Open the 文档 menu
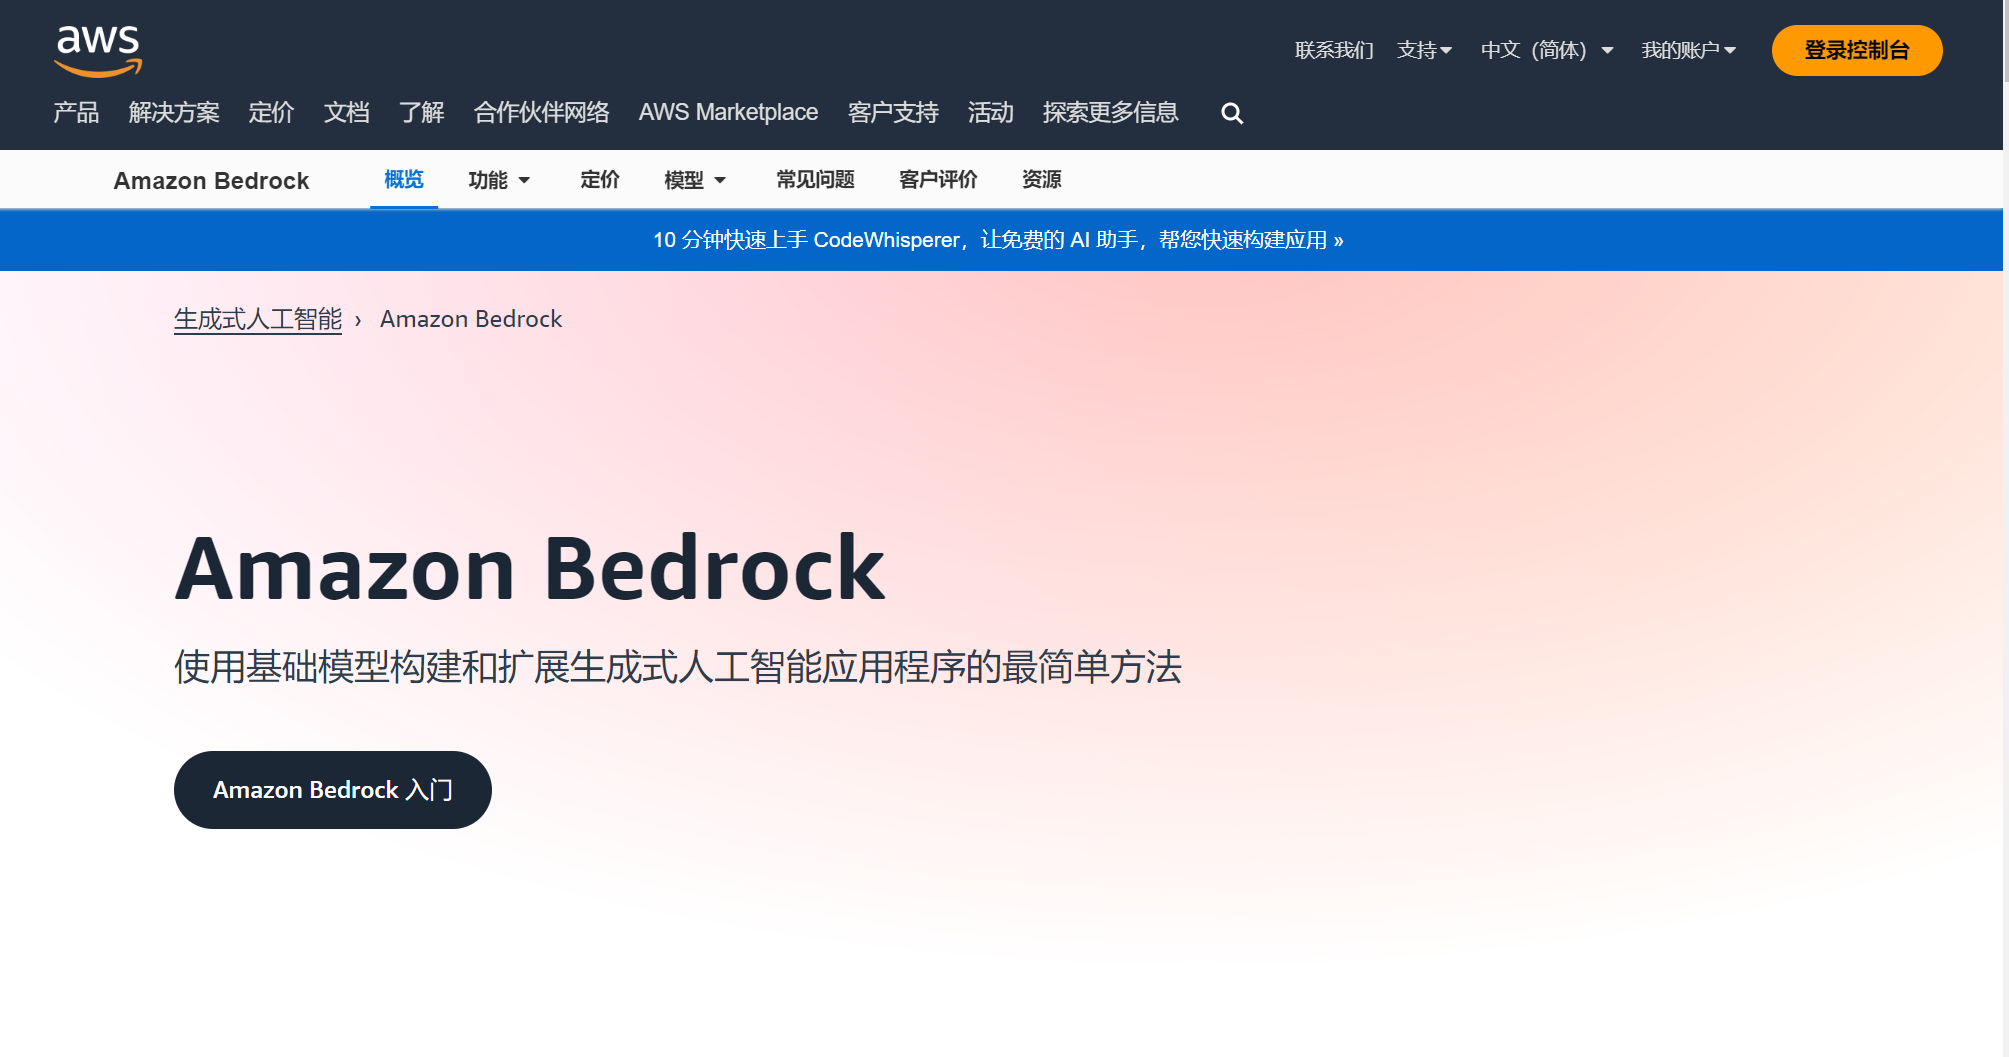 tap(346, 112)
